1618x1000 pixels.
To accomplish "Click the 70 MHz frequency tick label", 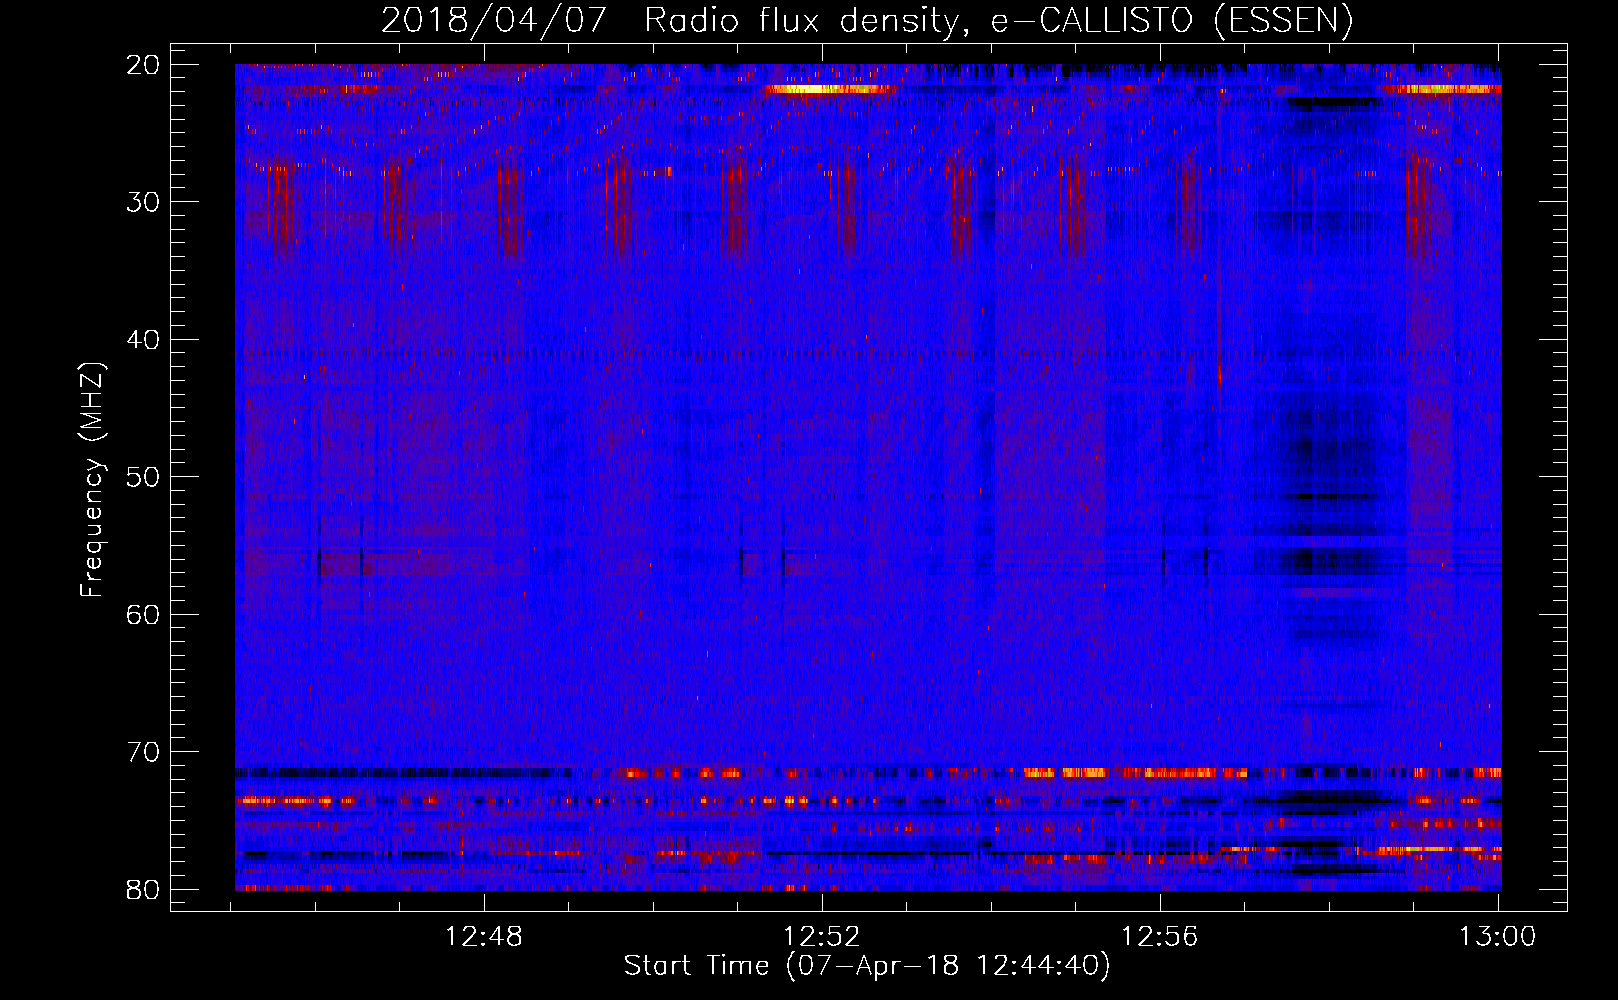I will pyautogui.click(x=144, y=752).
